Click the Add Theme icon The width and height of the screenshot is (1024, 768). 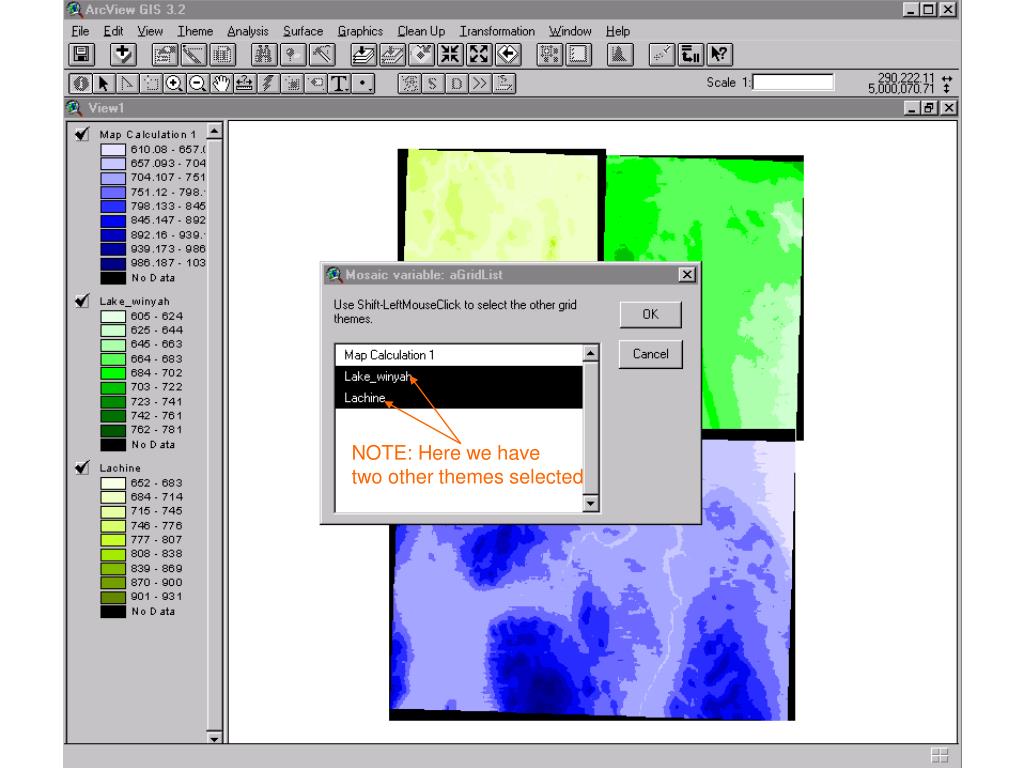pyautogui.click(x=123, y=54)
